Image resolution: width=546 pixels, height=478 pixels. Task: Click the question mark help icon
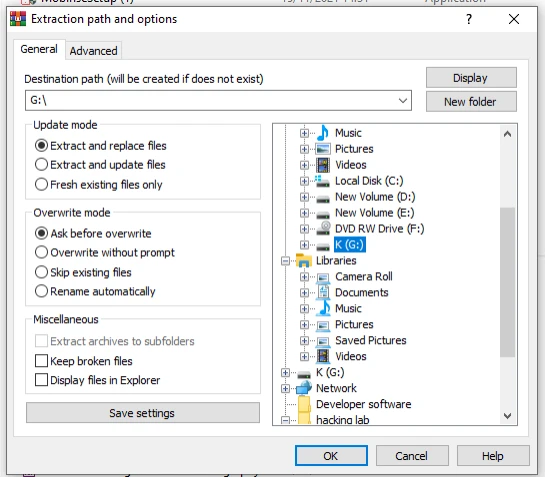tap(469, 19)
